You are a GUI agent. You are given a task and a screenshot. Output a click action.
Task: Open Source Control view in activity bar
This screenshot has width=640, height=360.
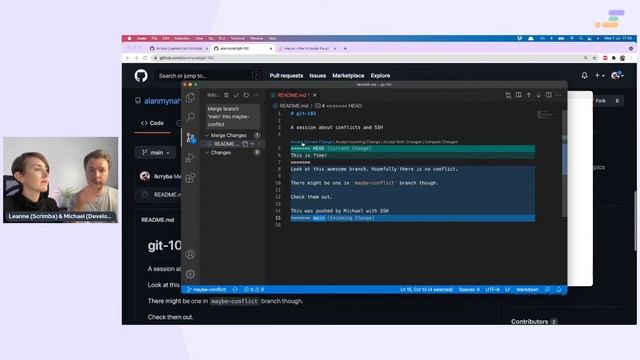point(190,138)
